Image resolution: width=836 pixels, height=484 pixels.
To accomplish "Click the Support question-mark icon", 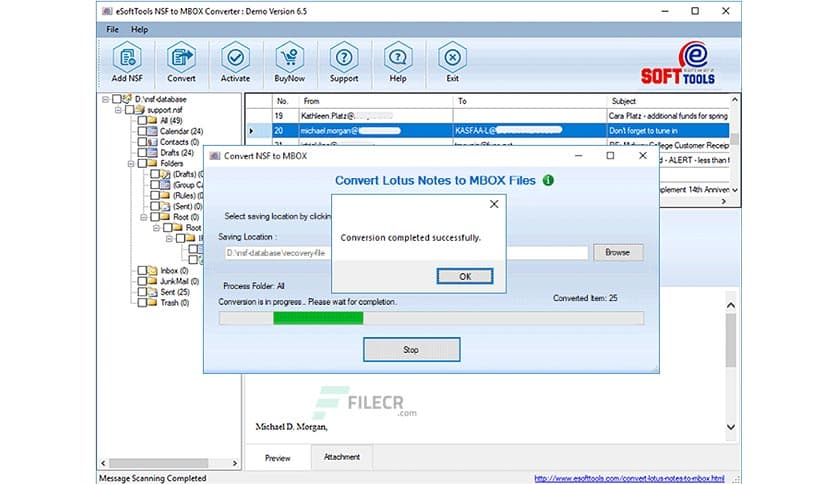I will click(344, 57).
